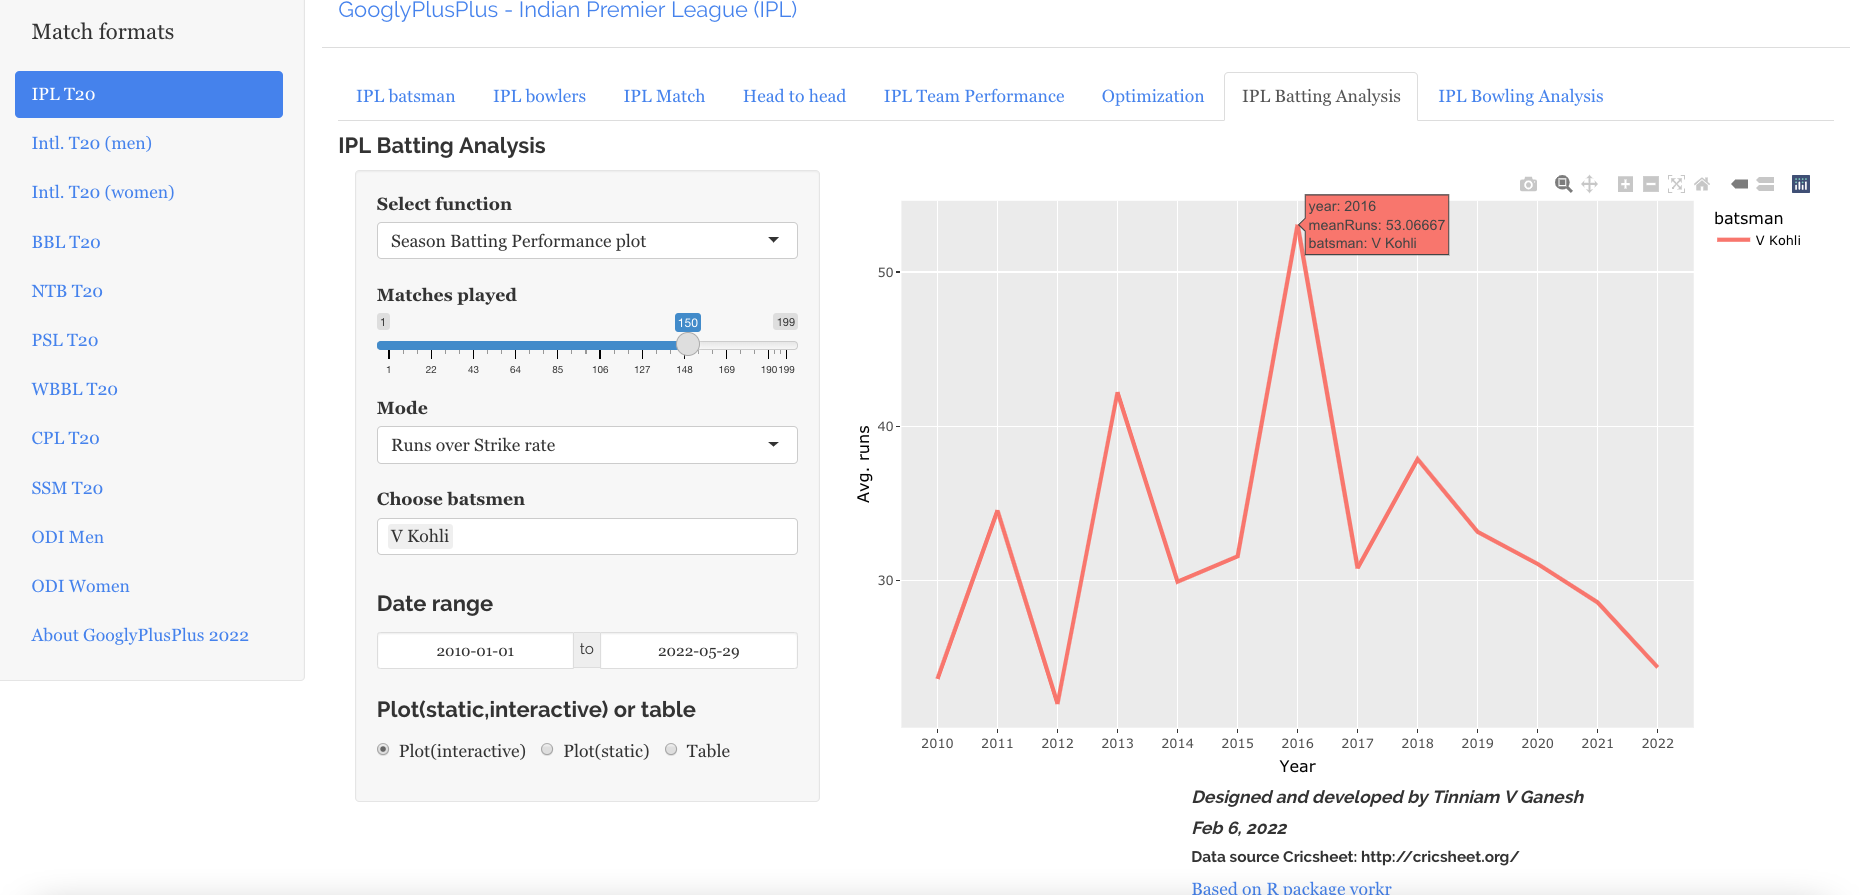This screenshot has width=1860, height=895.
Task: Switch to the IPL Bowling Analysis tab
Action: pos(1520,96)
